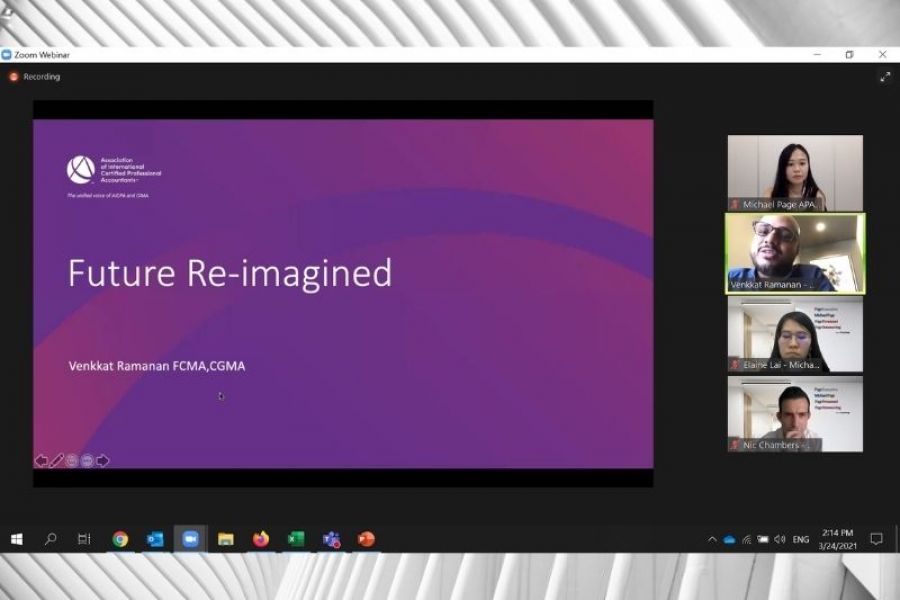Open the network Wi-Fi tray icon
Image resolution: width=900 pixels, height=600 pixels.
pyautogui.click(x=746, y=539)
